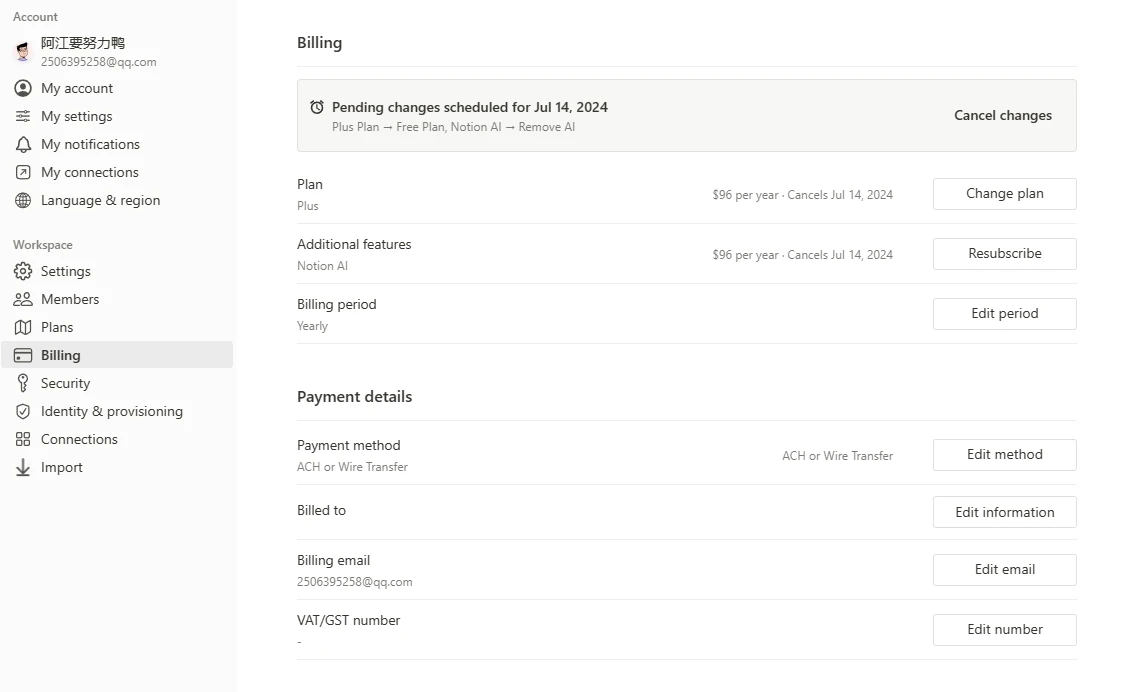Select Billing in the sidebar
The width and height of the screenshot is (1125, 692).
coord(61,355)
